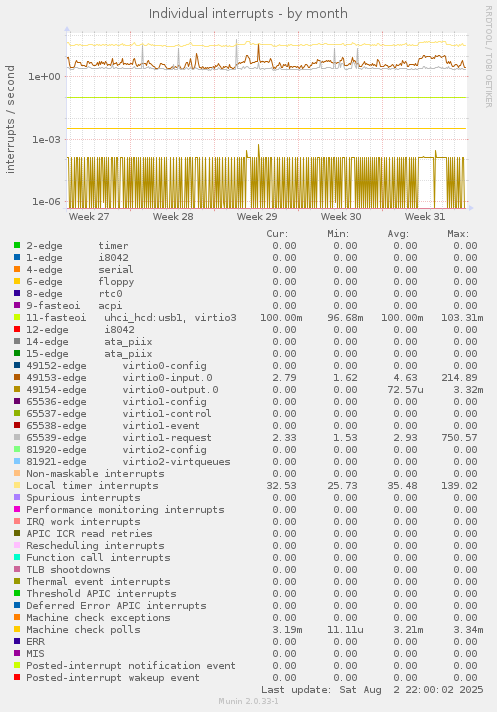This screenshot has width=497, height=712.
Task: Click the Last update timestamp text
Action: click(372, 690)
